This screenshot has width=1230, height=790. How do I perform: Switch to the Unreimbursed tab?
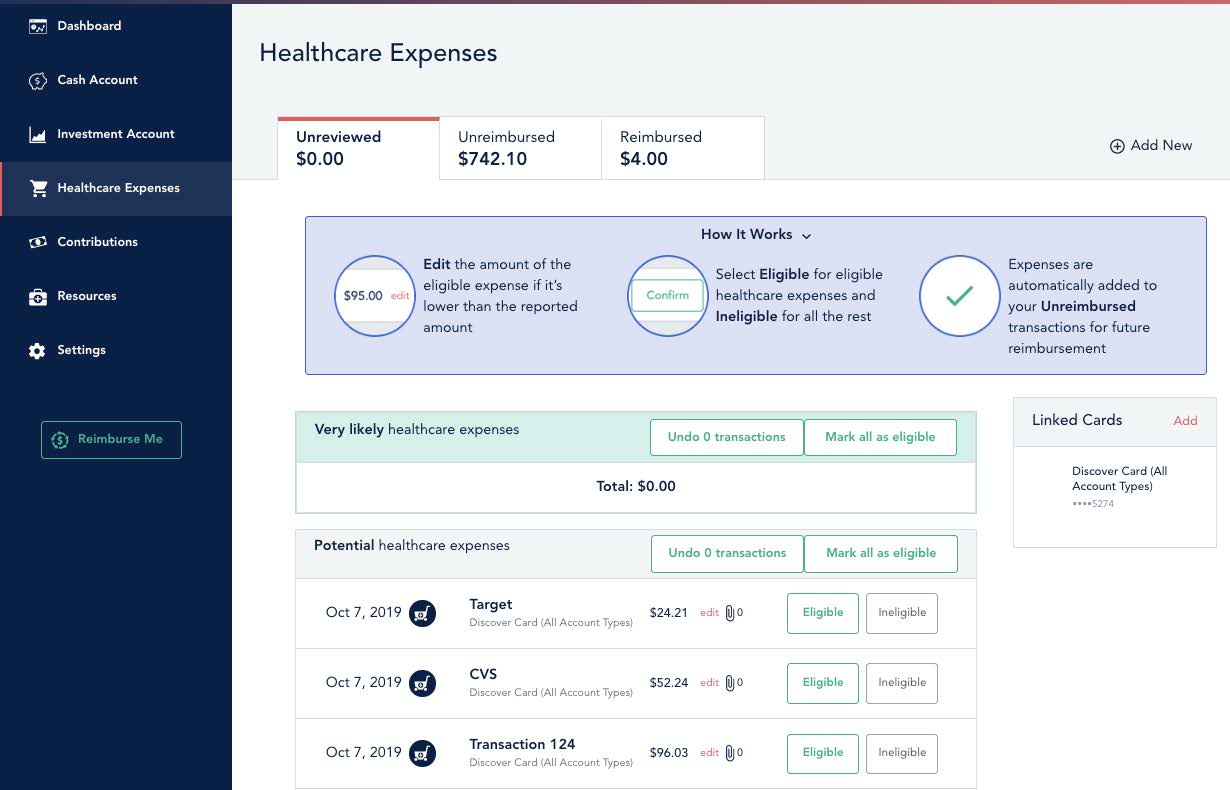[520, 148]
